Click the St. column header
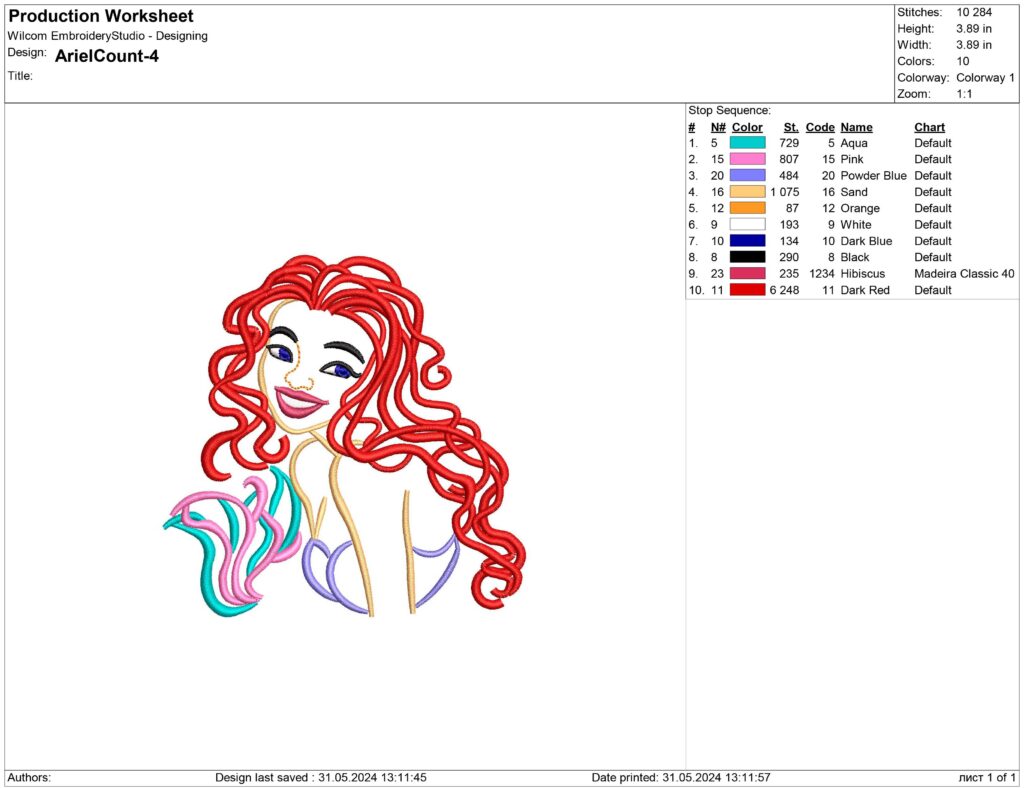Image resolution: width=1024 pixels, height=788 pixels. click(x=790, y=126)
